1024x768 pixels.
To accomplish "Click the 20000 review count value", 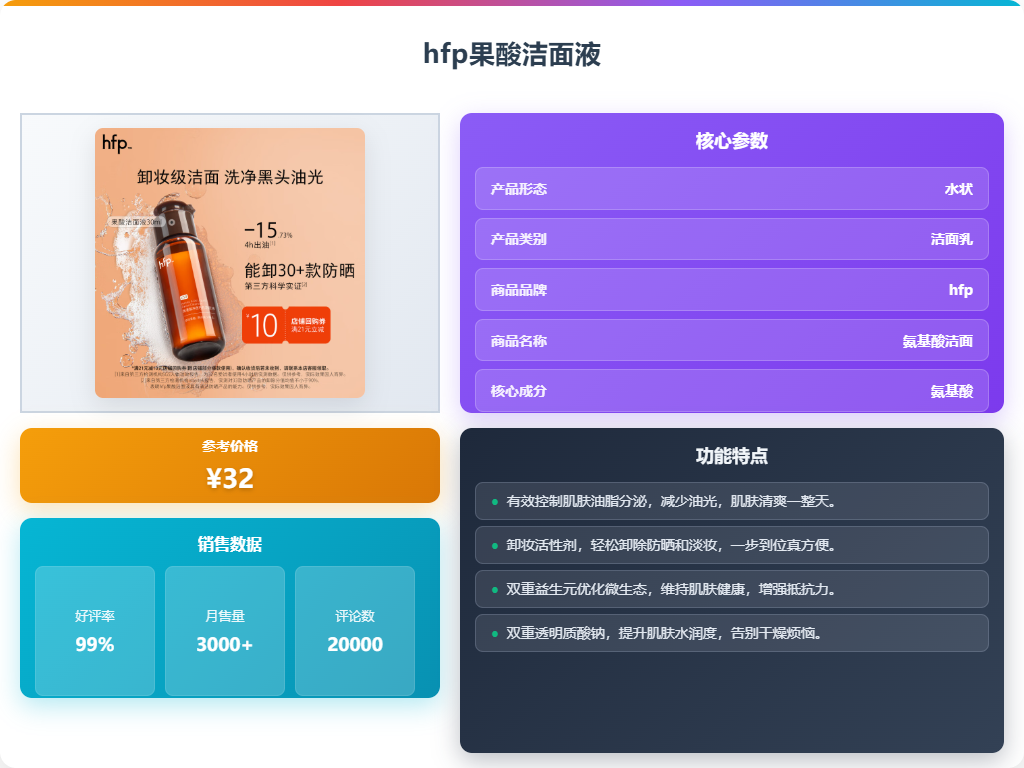I will [355, 645].
